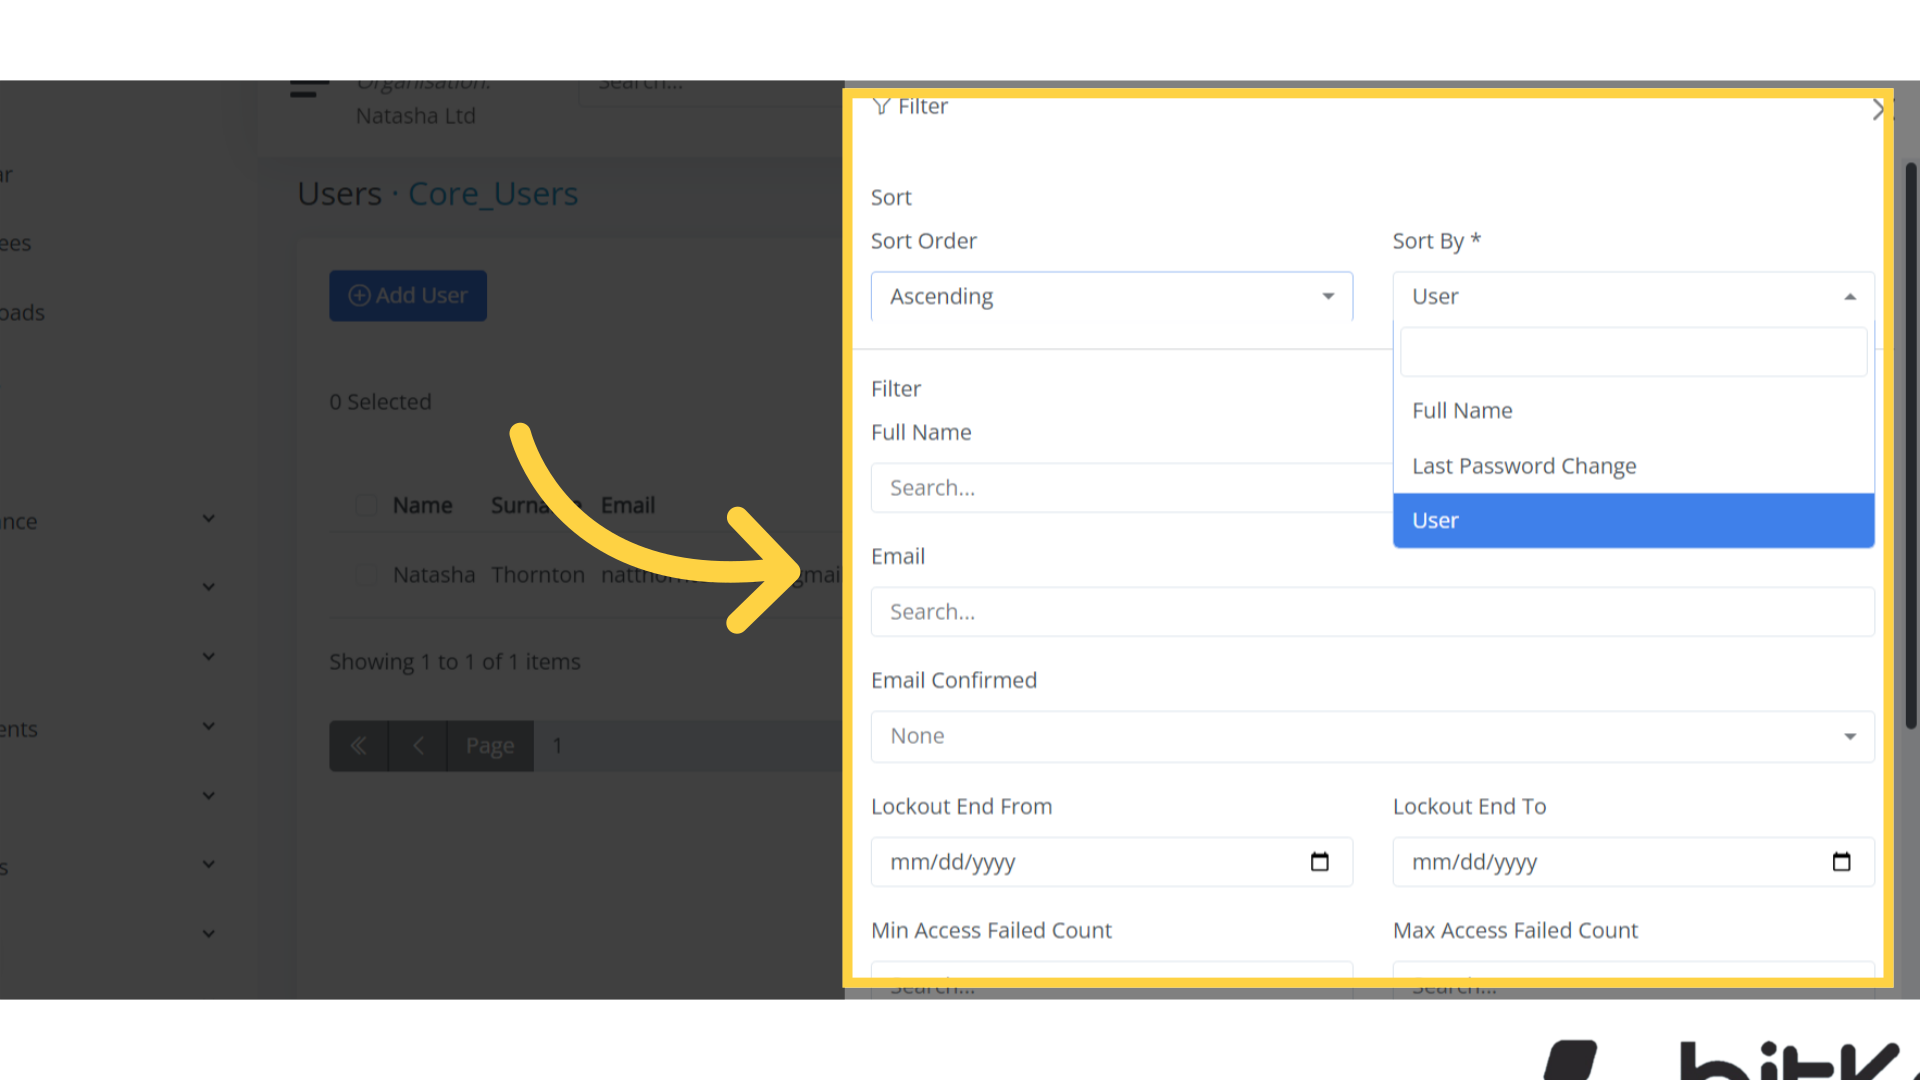Open the Sort Order Ascending dropdown

1112,297
